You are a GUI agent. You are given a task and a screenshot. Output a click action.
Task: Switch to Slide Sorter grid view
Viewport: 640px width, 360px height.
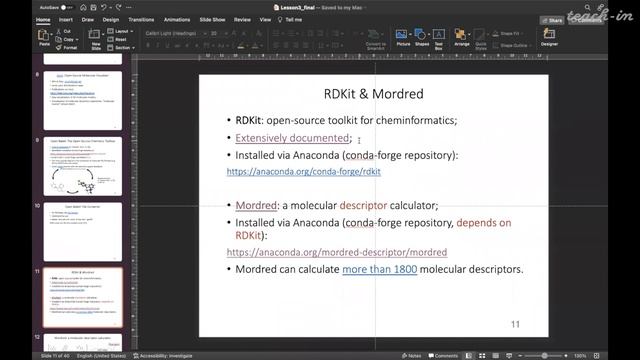482,356
